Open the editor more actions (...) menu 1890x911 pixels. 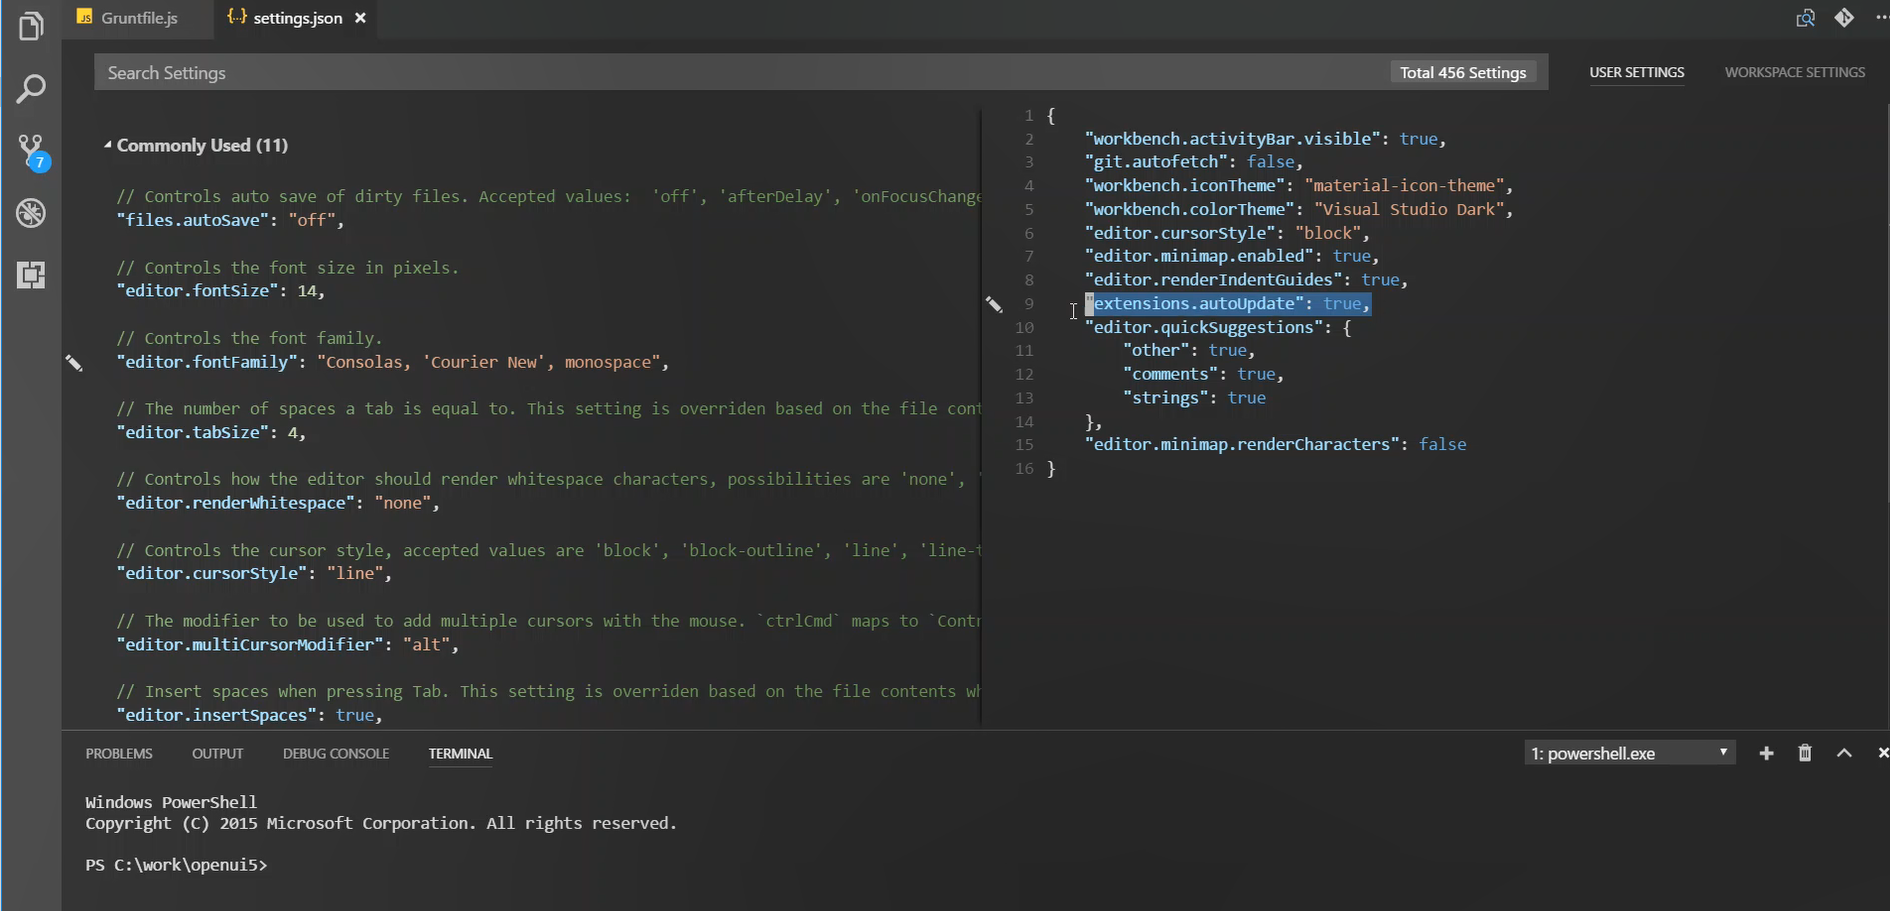(1882, 18)
